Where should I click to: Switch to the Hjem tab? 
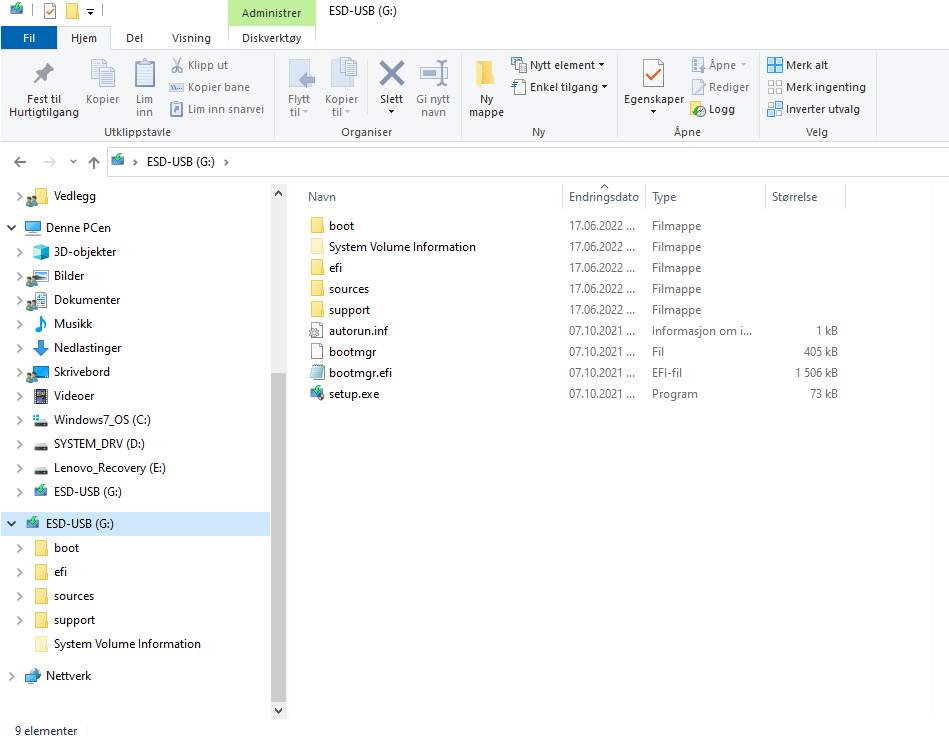tap(84, 38)
